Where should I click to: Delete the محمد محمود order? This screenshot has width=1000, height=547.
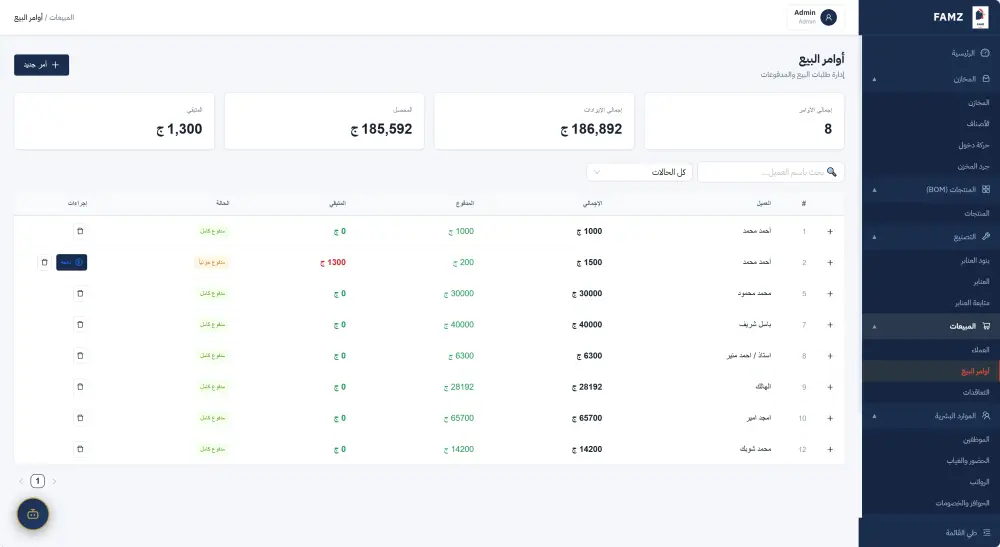point(80,293)
